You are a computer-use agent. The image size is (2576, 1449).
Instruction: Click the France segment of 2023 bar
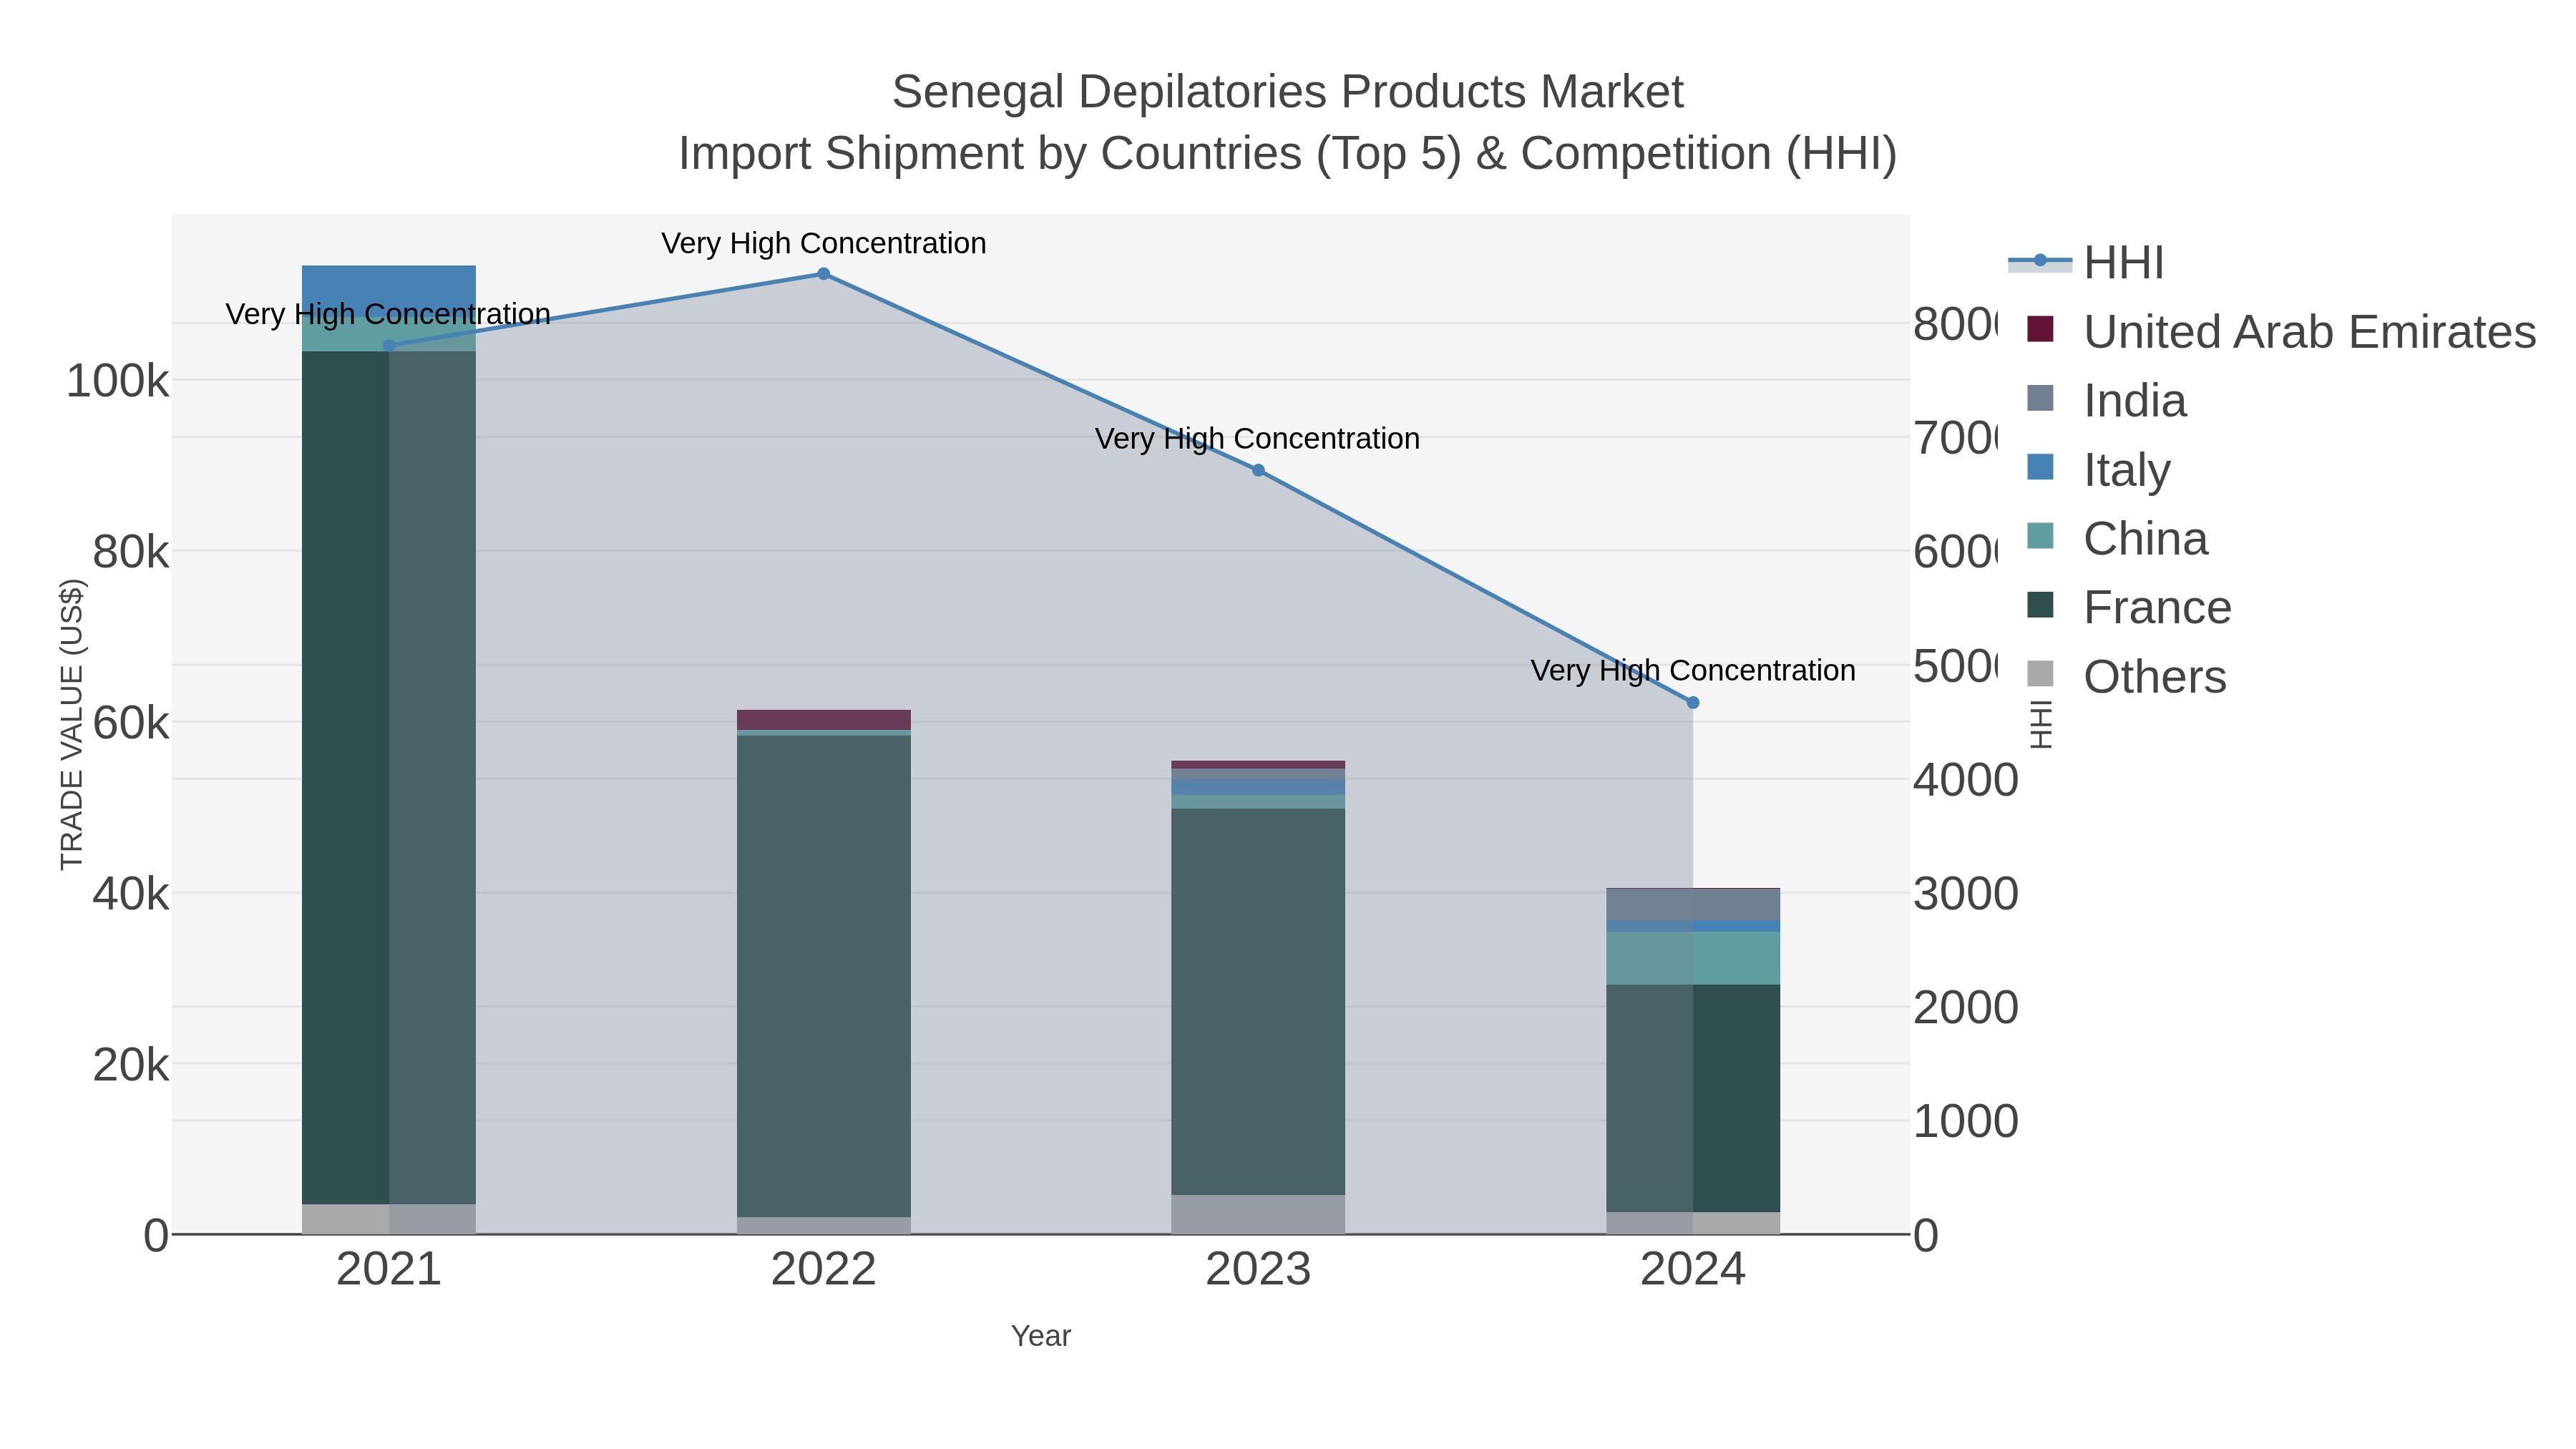tap(1258, 1002)
